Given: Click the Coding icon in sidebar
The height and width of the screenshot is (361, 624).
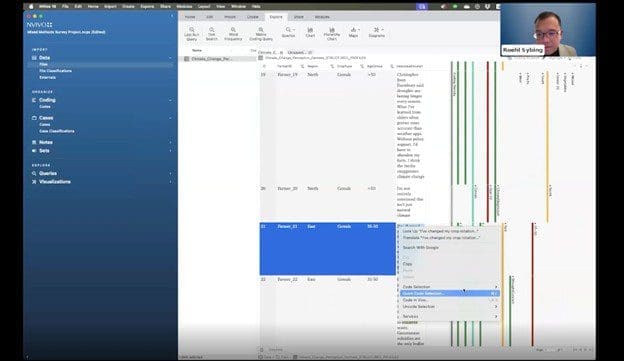Looking at the screenshot, I should (34, 100).
